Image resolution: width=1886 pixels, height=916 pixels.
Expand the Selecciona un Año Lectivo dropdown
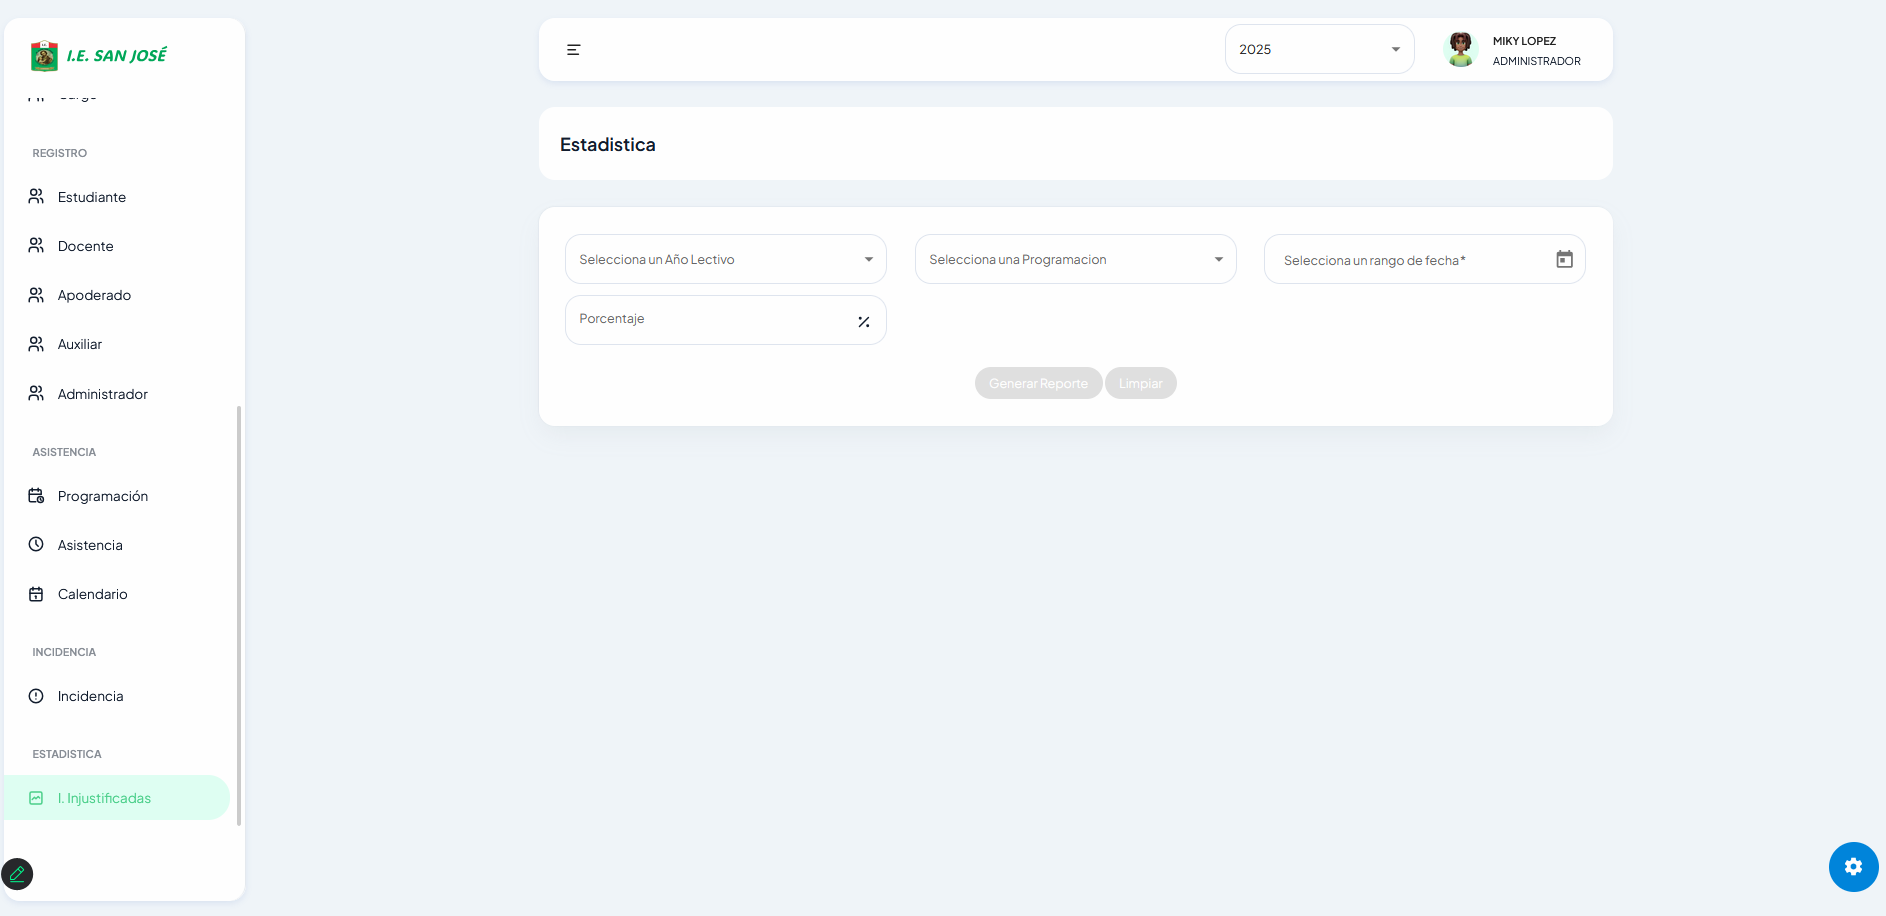pyautogui.click(x=725, y=260)
